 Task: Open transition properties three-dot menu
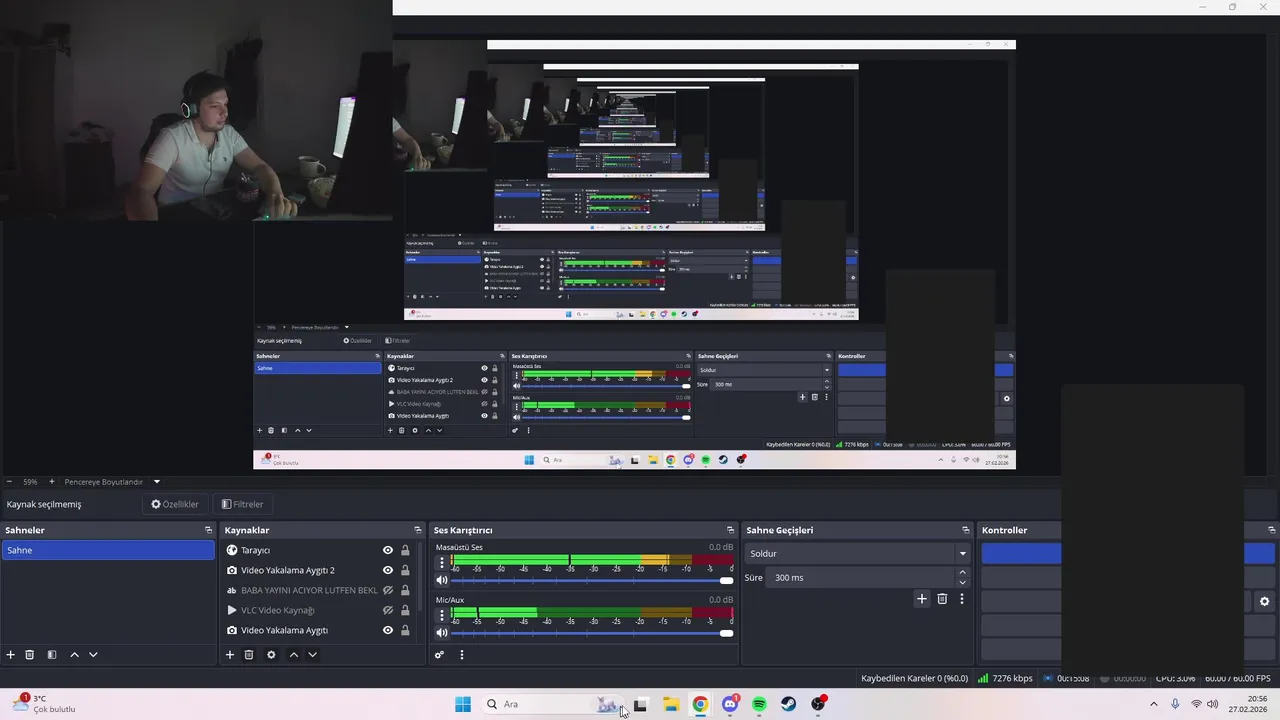click(x=962, y=599)
